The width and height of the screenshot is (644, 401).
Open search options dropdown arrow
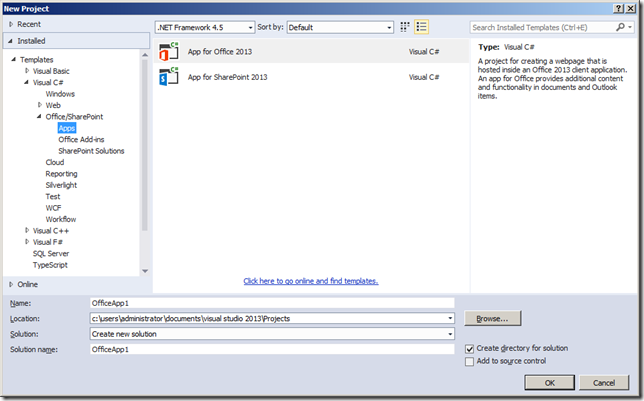click(630, 27)
